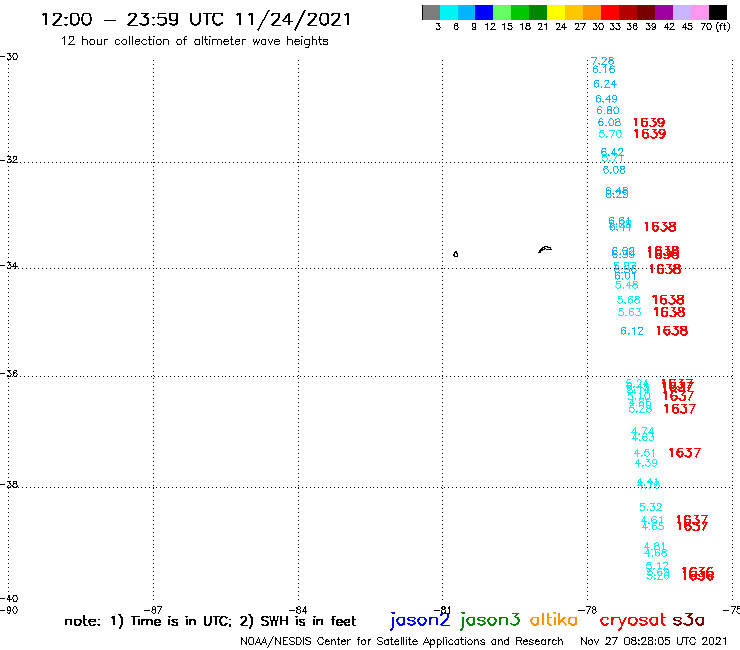Click the '12:00 – 23:59 UTC 11/24/2021' title
The image size is (740, 650).
(196, 20)
